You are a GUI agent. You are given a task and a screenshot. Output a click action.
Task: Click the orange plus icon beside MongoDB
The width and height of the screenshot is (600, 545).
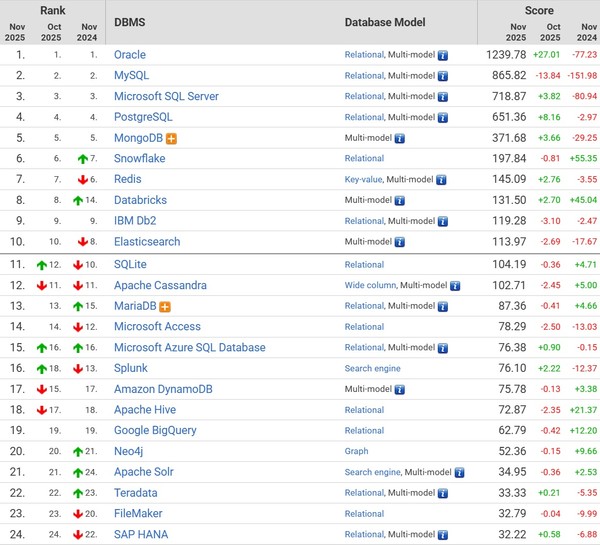click(172, 138)
